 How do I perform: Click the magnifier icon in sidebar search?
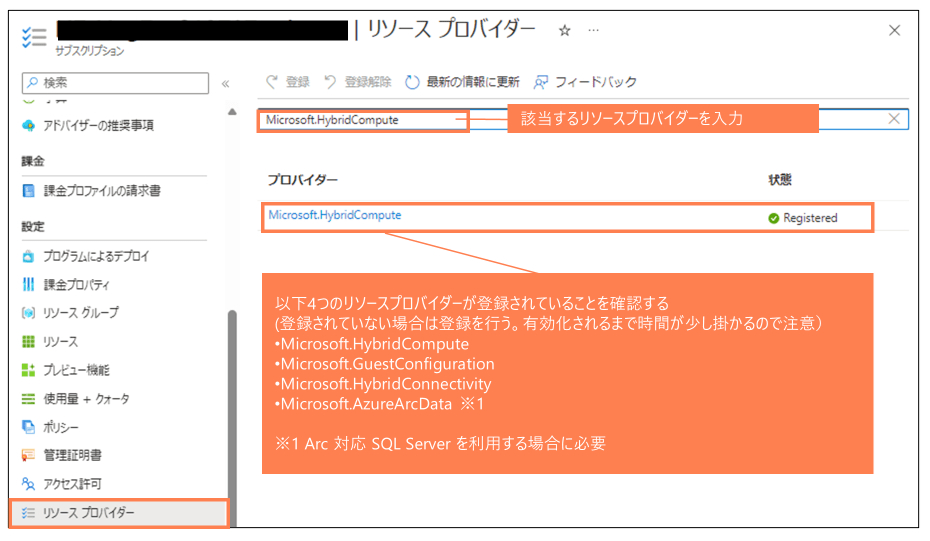click(33, 82)
